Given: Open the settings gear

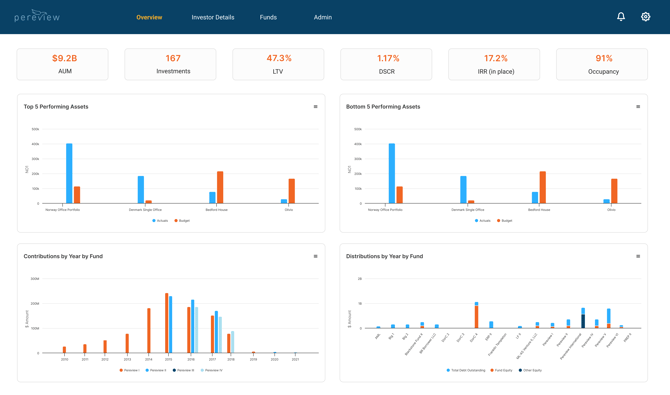Looking at the screenshot, I should 645,17.
